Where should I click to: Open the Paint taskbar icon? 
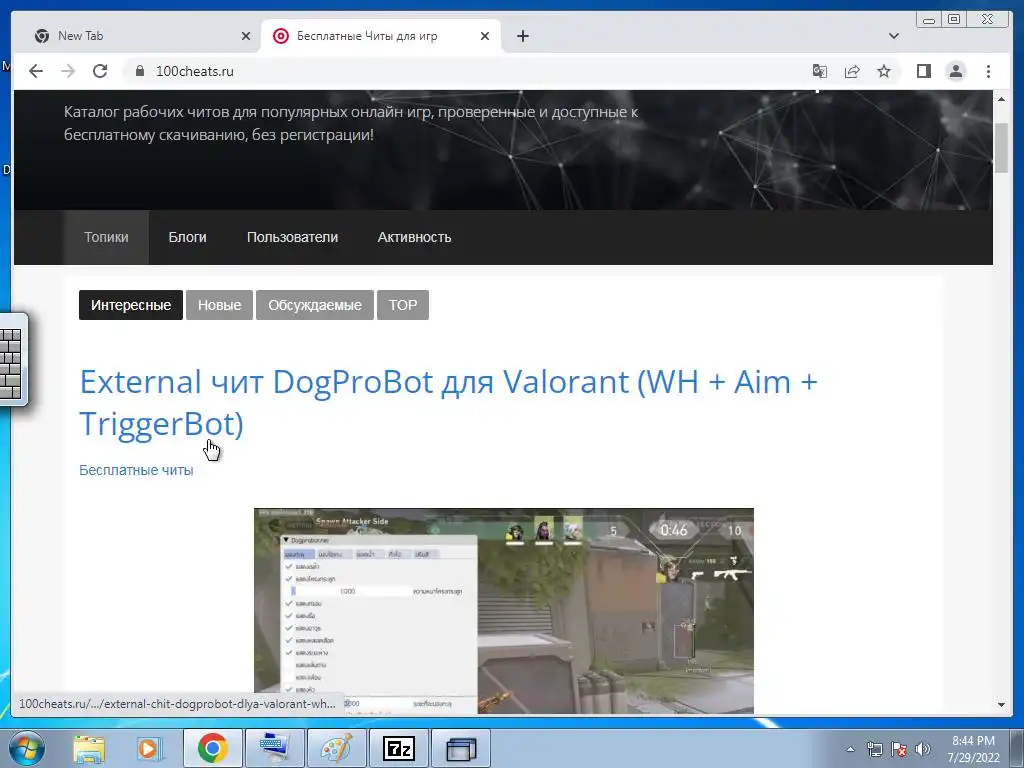coord(336,748)
